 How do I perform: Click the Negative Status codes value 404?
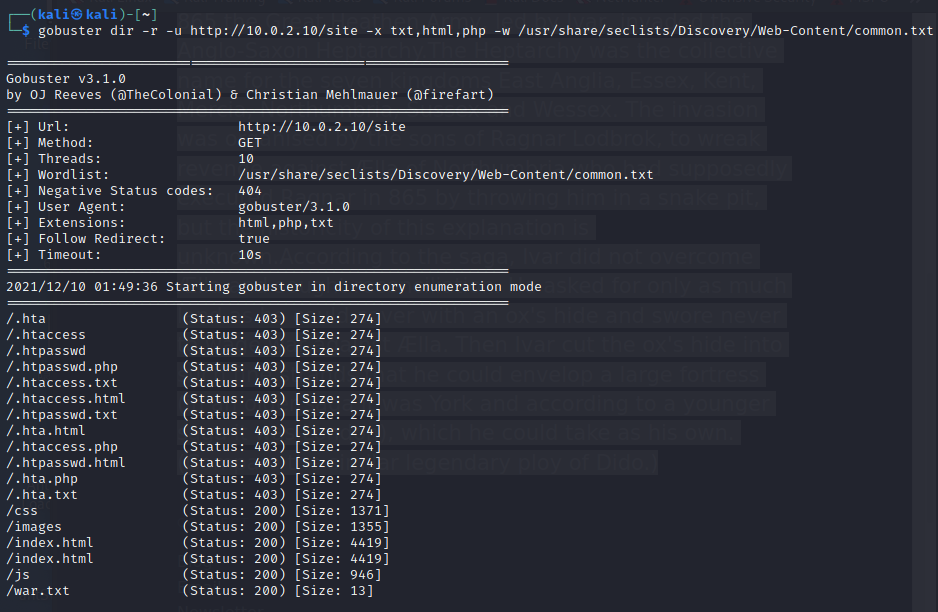point(250,191)
